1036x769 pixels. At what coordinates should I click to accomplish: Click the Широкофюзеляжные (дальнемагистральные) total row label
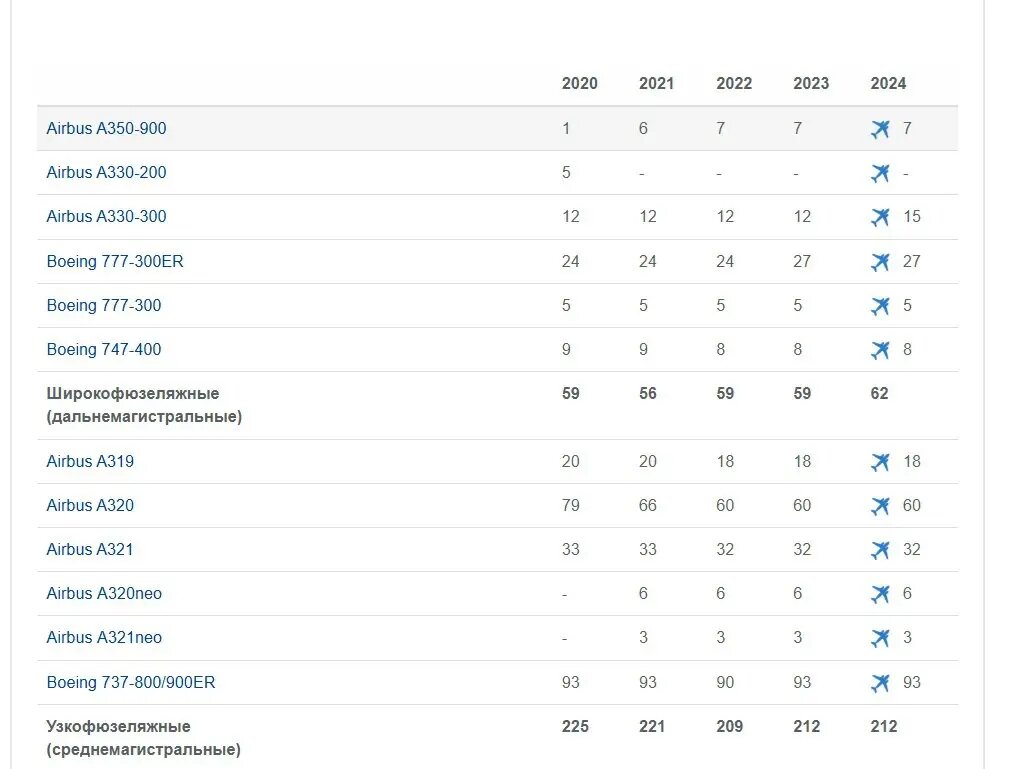coord(144,405)
